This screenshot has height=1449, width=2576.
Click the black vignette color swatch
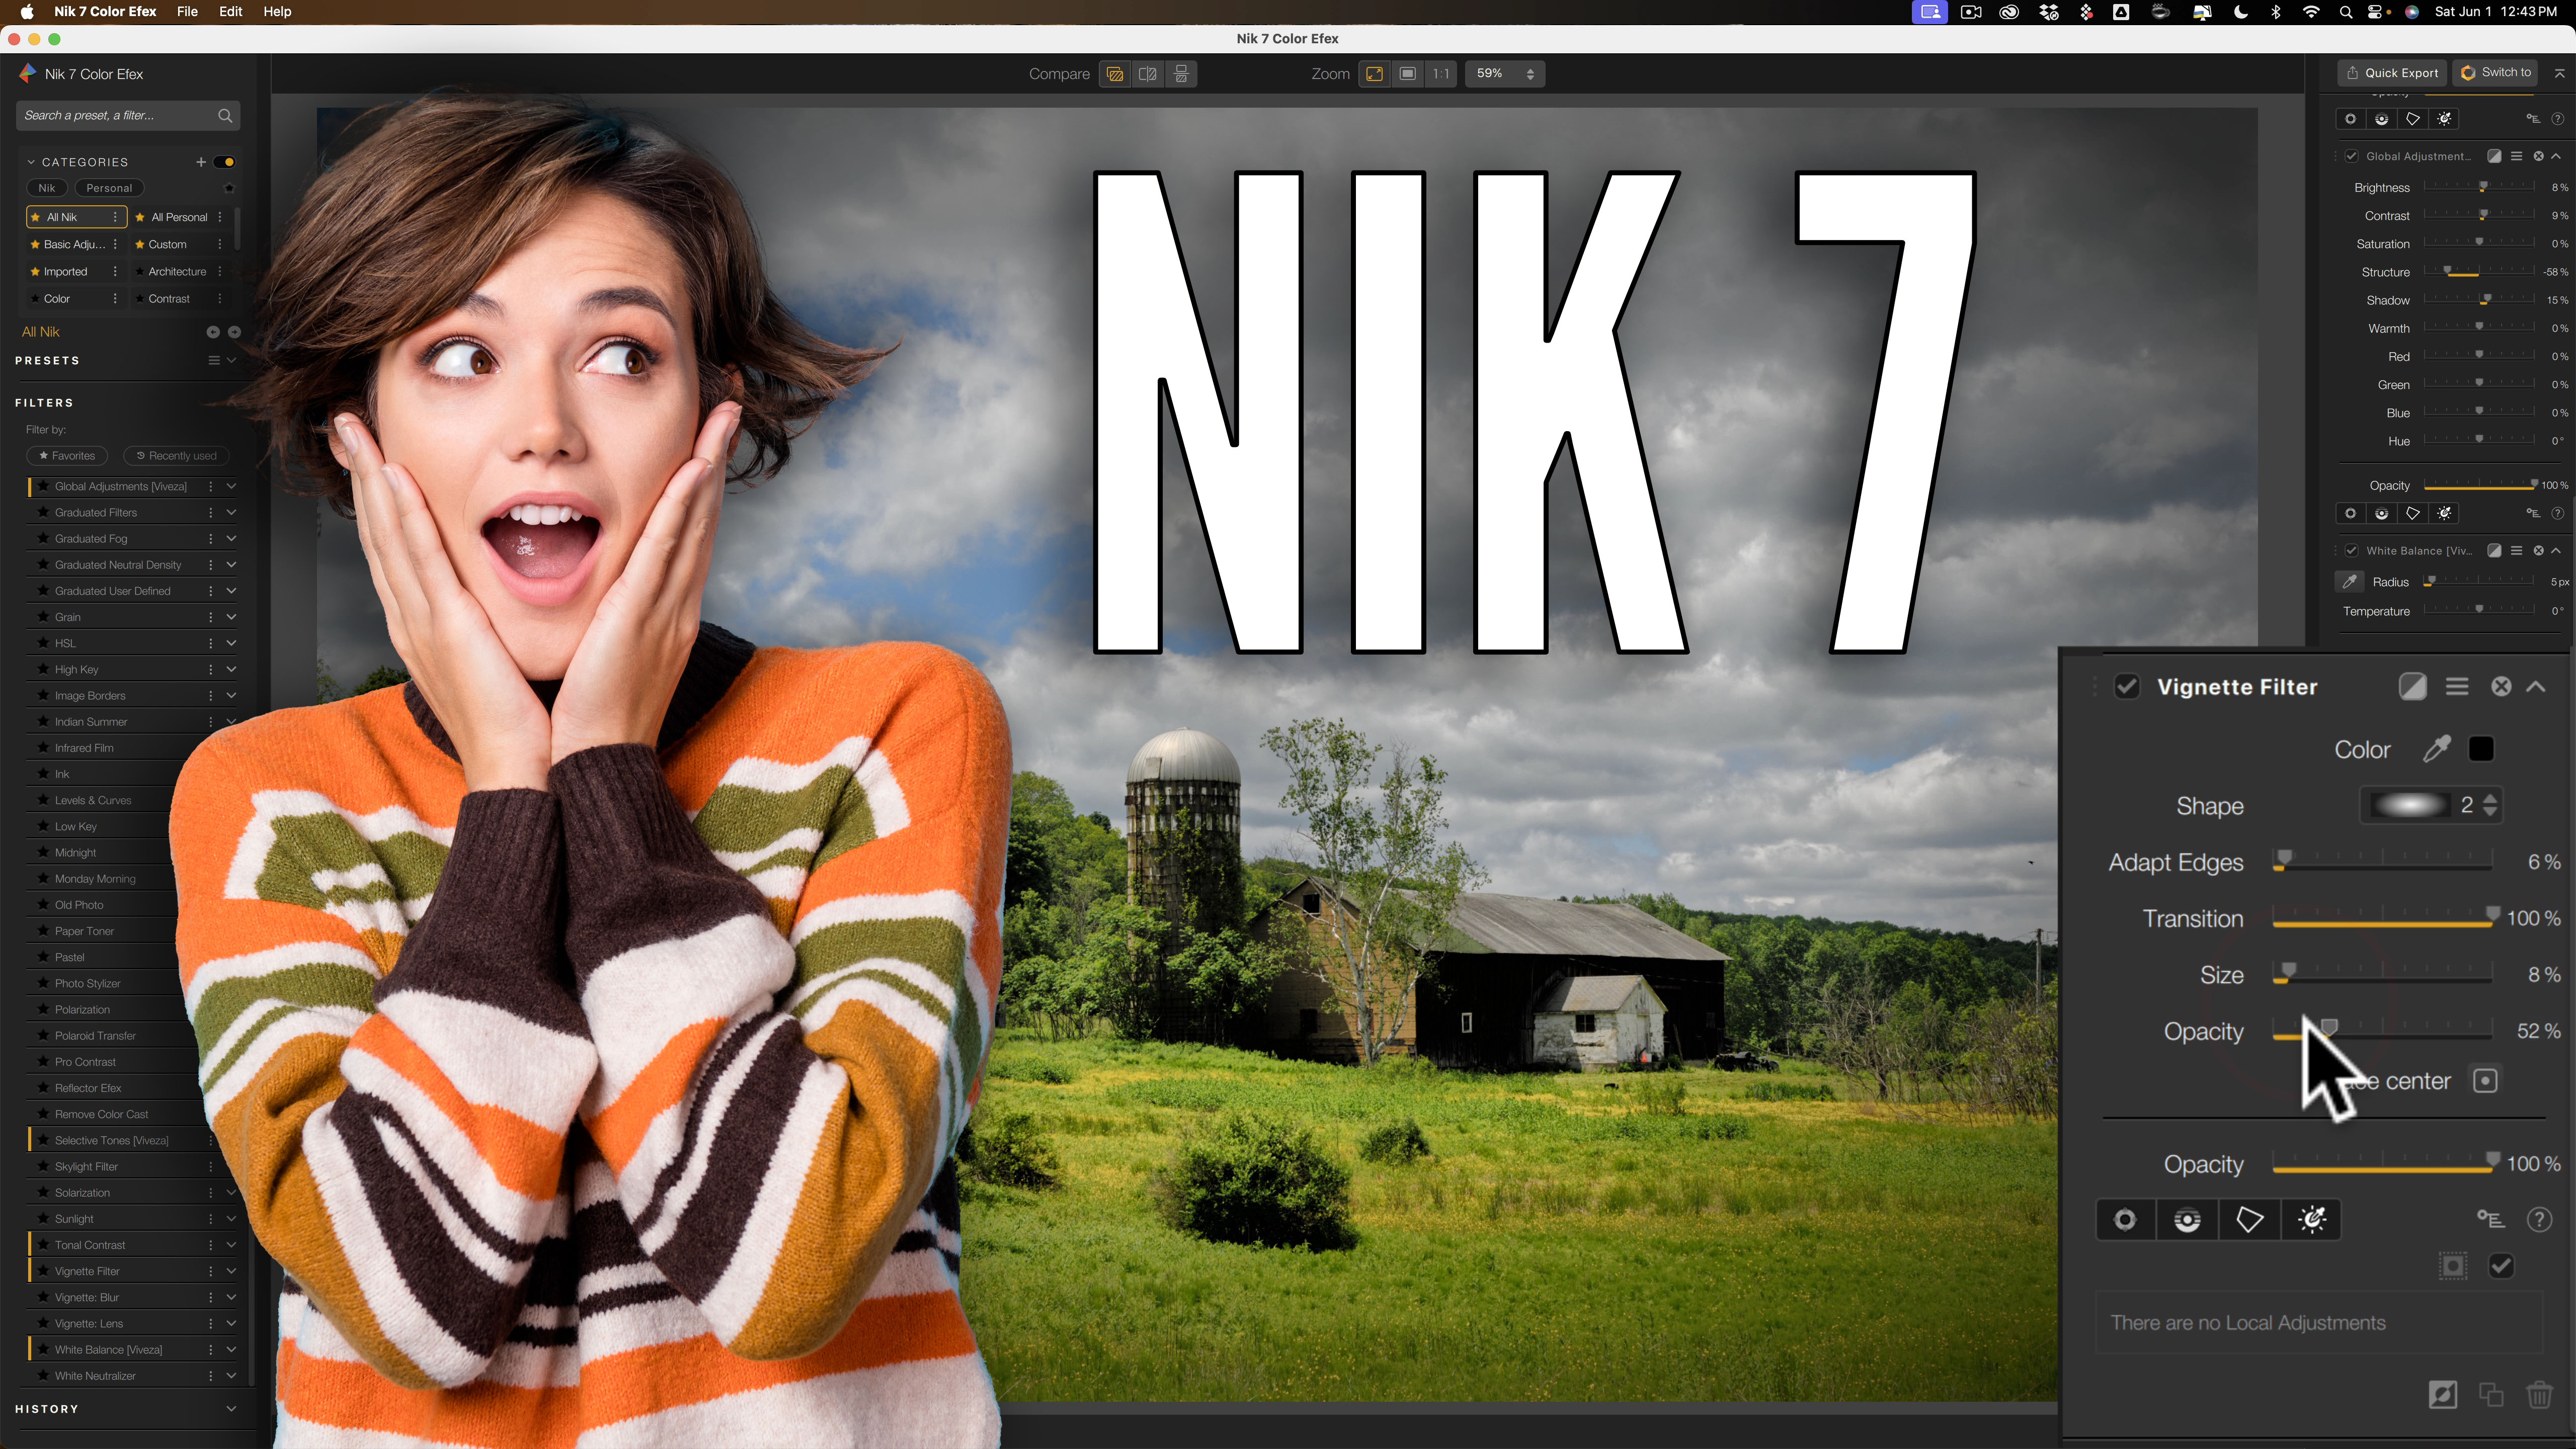[2481, 749]
